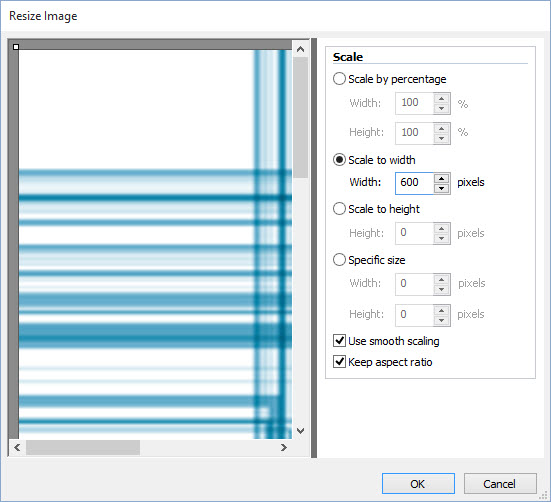
Task: Click the Specific size Height field
Action: [x=414, y=315]
